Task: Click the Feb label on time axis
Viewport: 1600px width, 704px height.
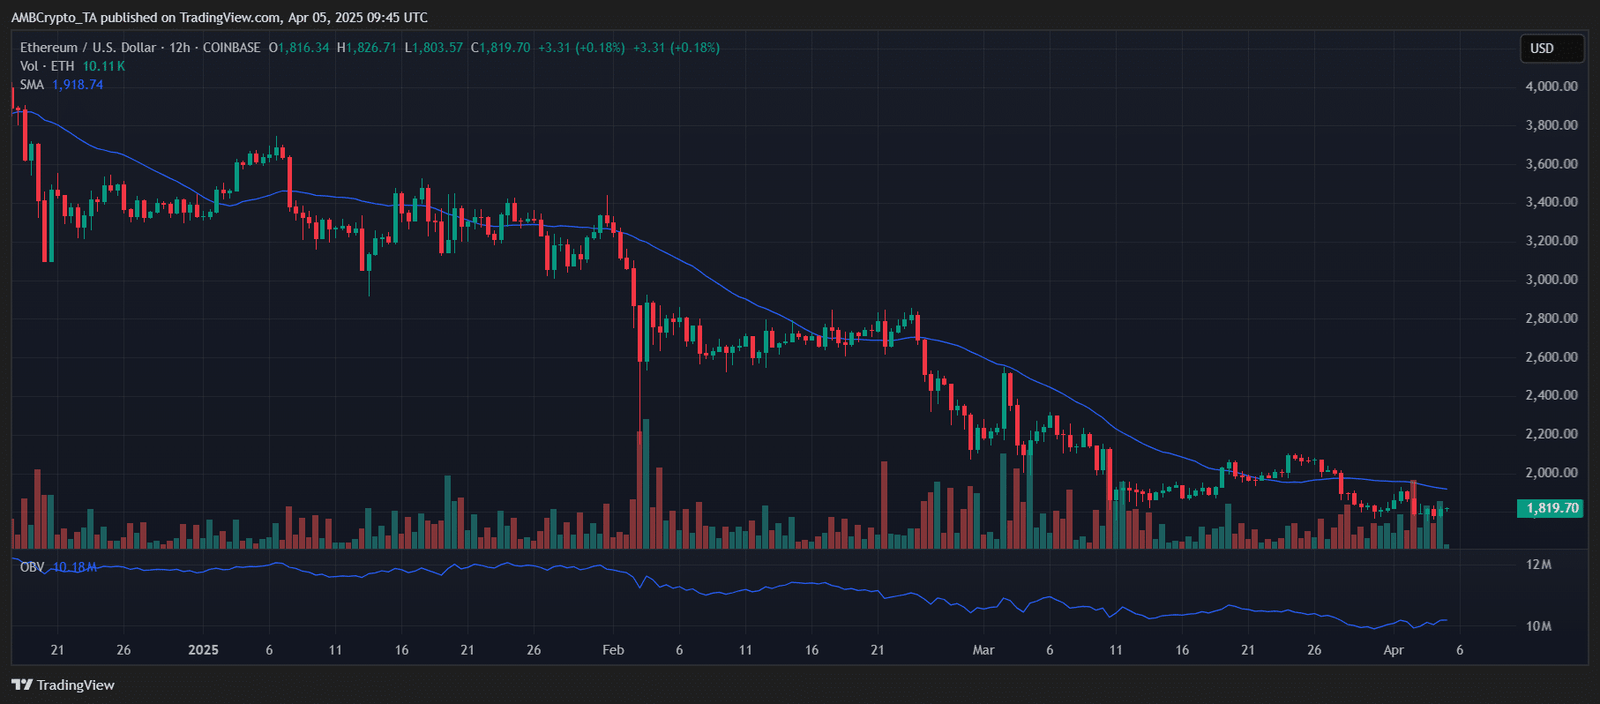Action: click(613, 650)
